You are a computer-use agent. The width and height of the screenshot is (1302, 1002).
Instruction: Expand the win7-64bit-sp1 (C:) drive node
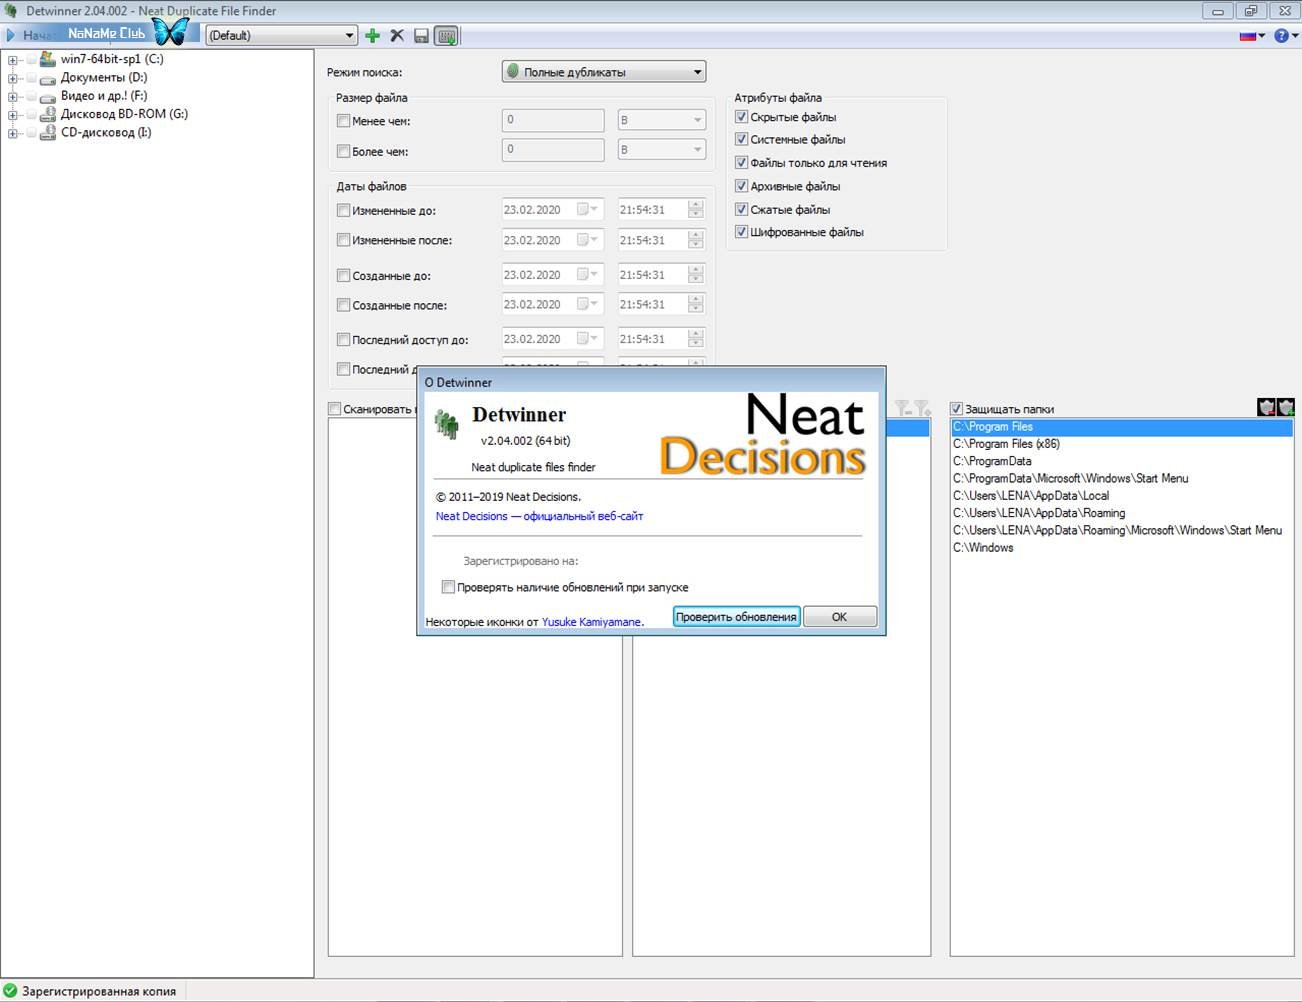[x=13, y=60]
